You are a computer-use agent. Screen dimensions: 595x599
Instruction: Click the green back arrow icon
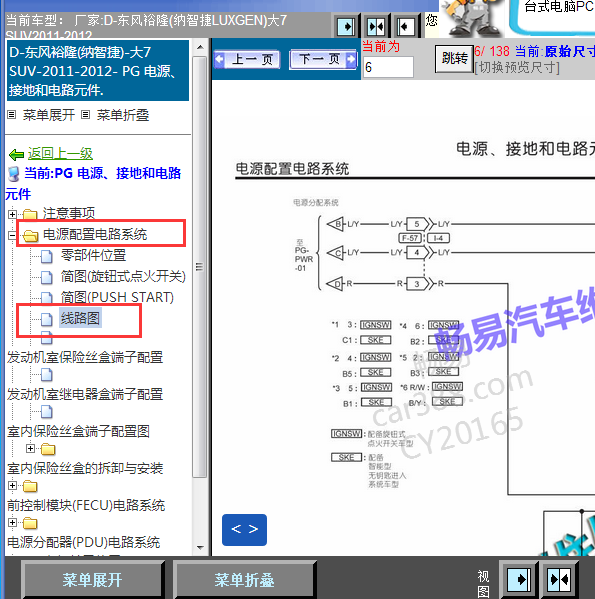[16, 154]
